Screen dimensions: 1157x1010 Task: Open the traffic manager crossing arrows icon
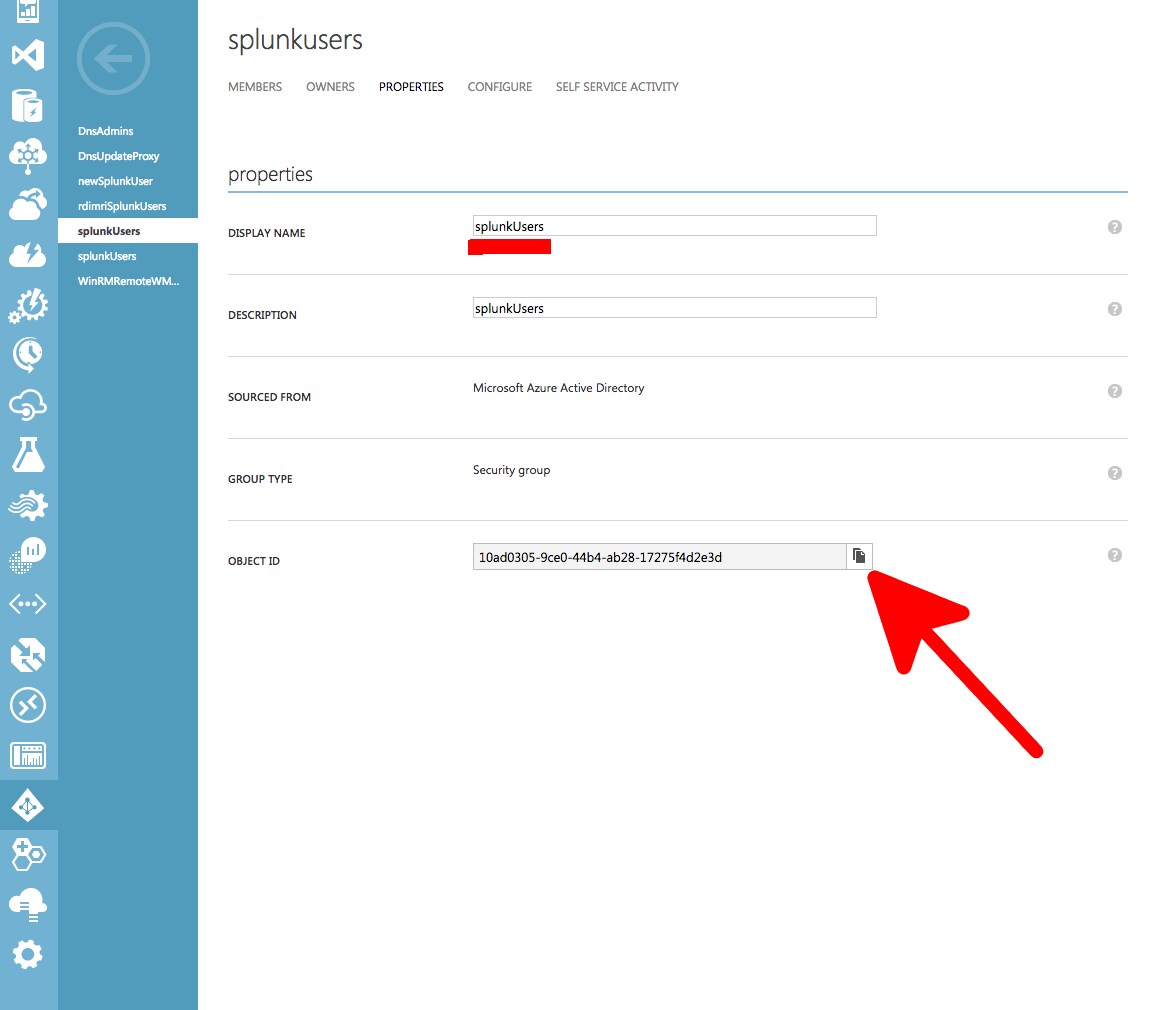[28, 655]
